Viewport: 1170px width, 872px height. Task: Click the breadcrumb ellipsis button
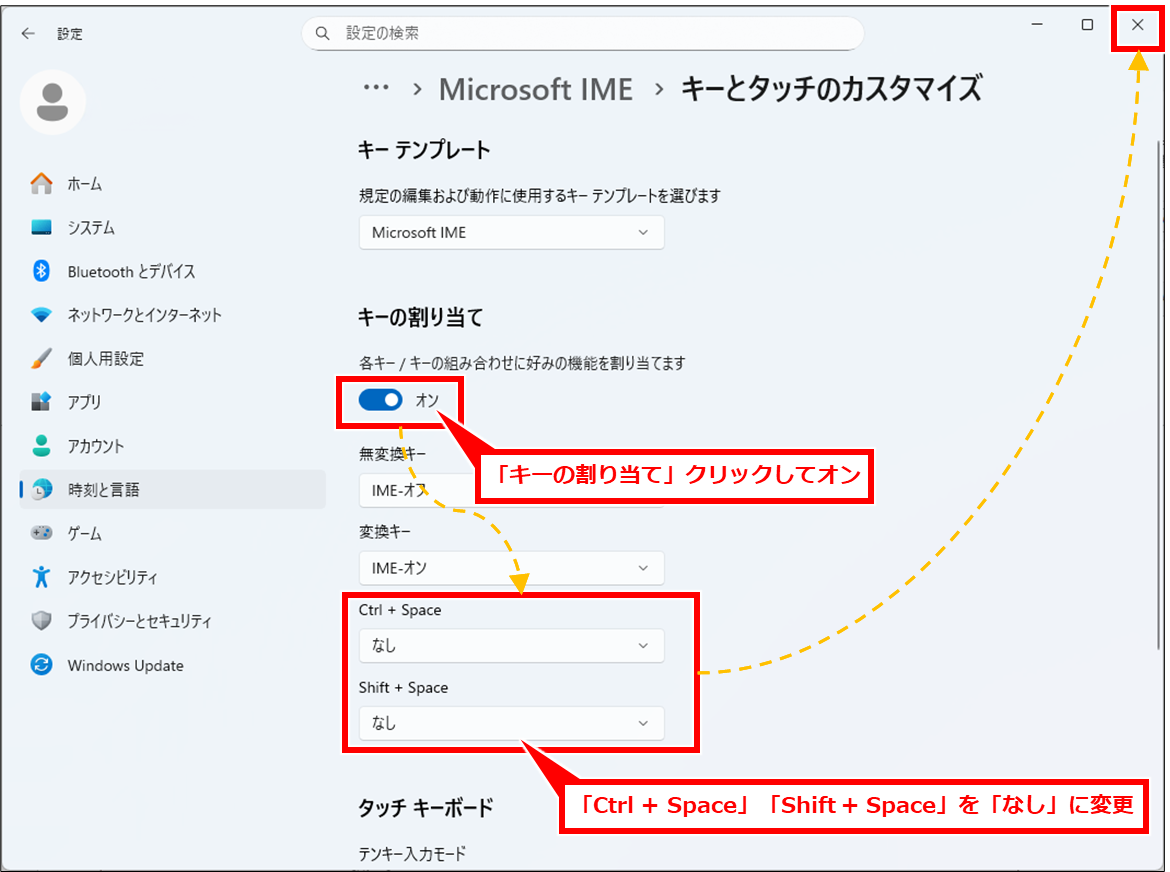pyautogui.click(x=376, y=88)
